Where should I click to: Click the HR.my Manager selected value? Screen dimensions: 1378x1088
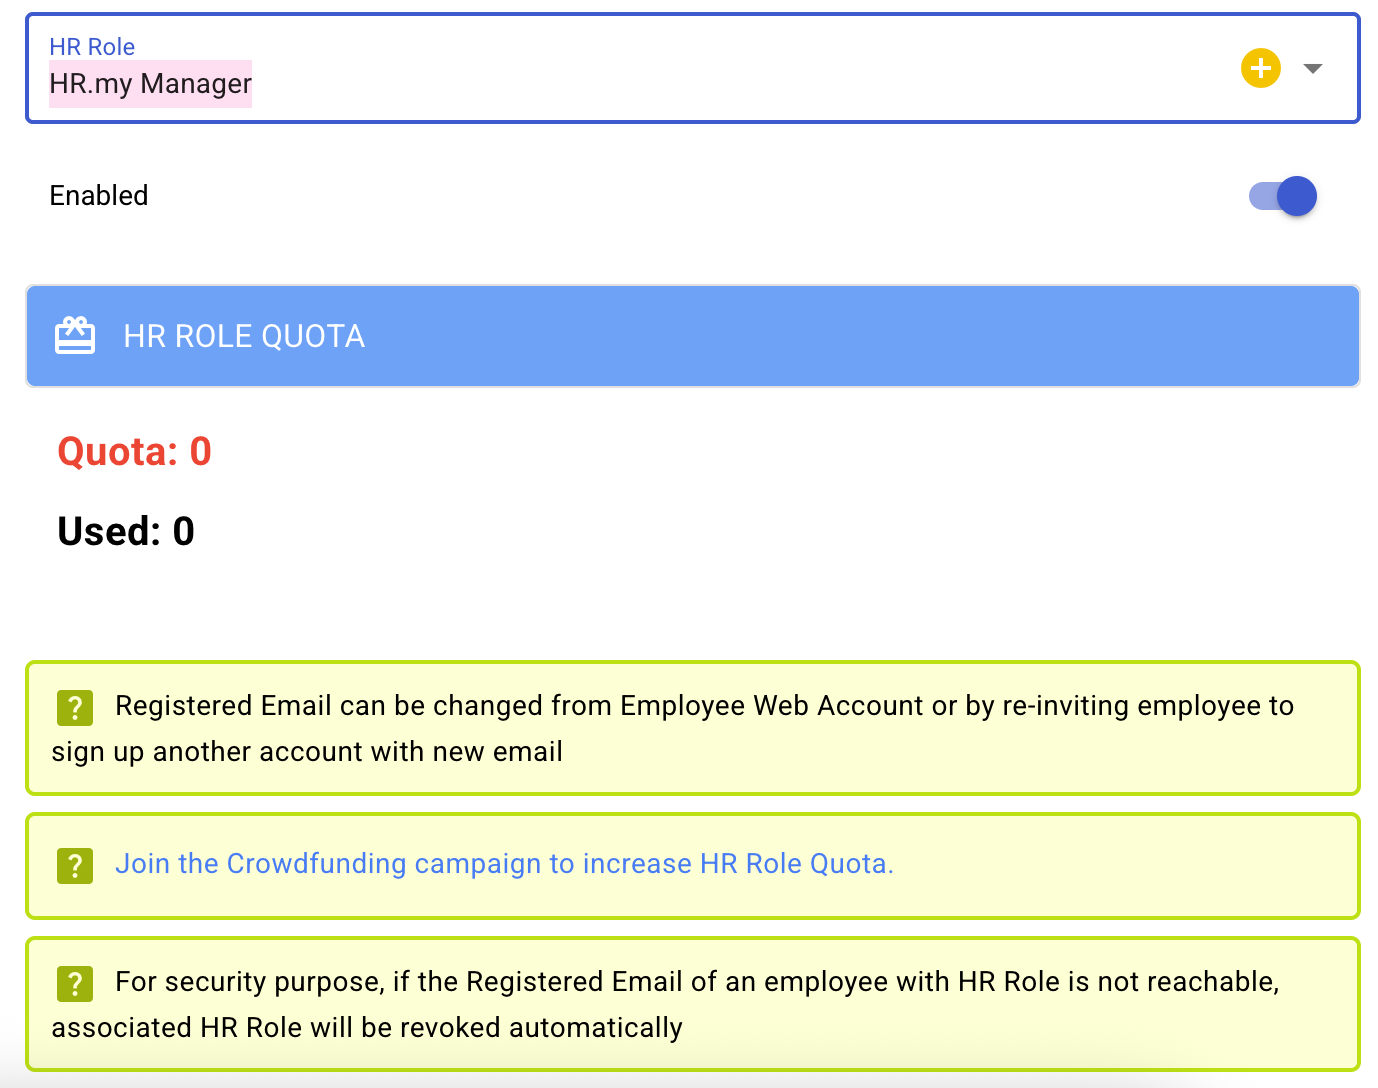point(150,84)
